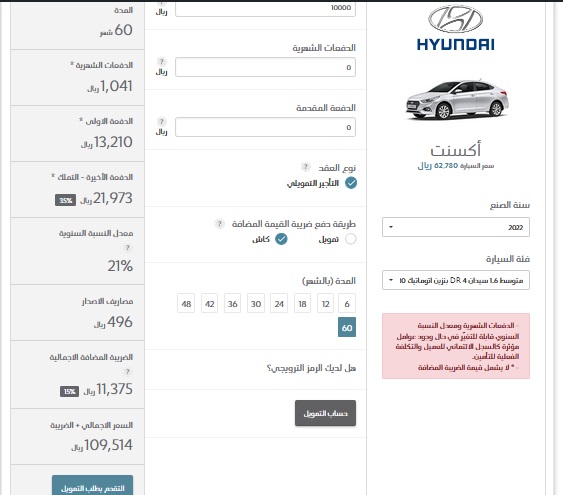Open the manufacturing year 2022 dropdown
The height and width of the screenshot is (495, 563).
point(456,227)
